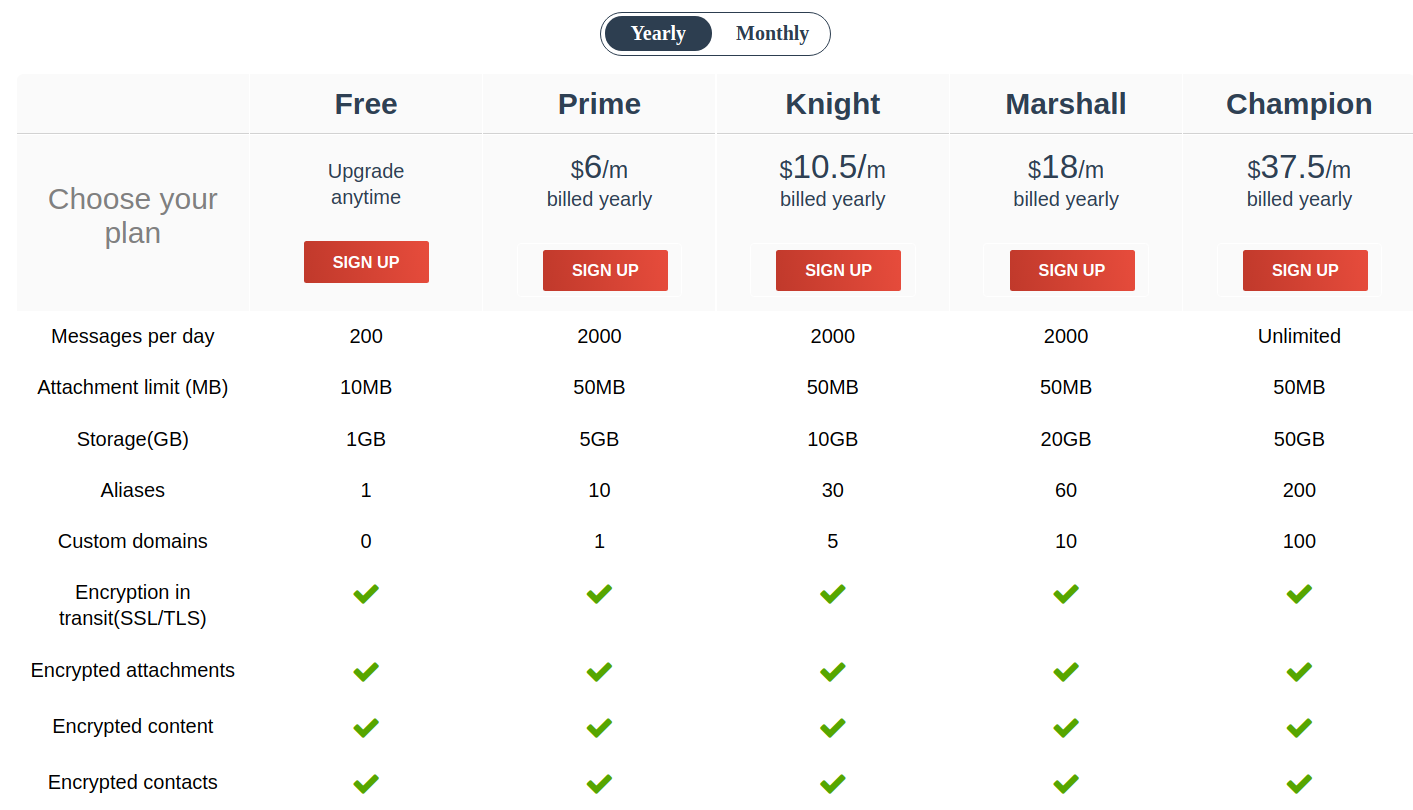Click Free plan encrypted content checkmark
The width and height of the screenshot is (1413, 810).
pyautogui.click(x=366, y=728)
